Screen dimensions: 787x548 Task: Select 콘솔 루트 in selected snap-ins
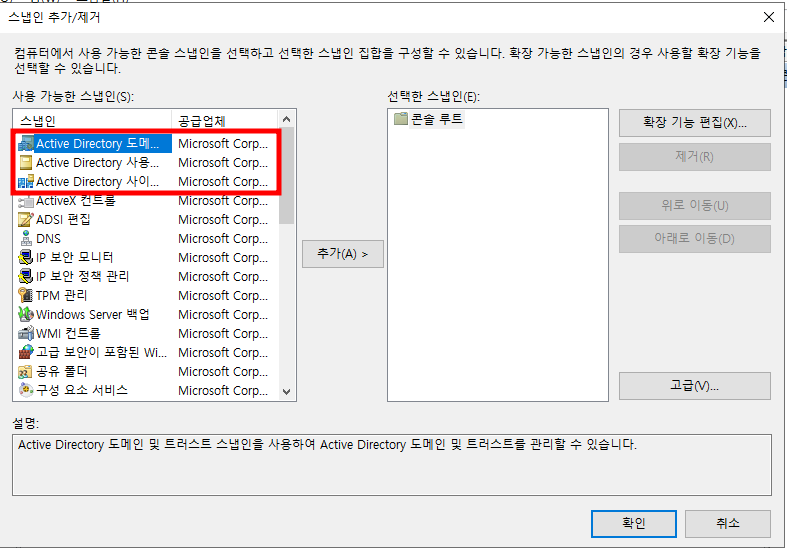coord(437,119)
